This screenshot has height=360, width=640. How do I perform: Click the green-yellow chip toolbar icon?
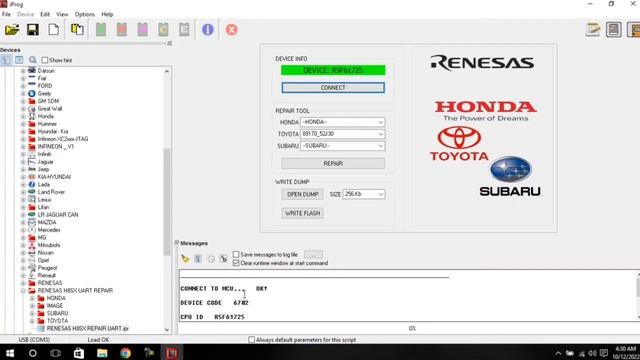(x=163, y=29)
